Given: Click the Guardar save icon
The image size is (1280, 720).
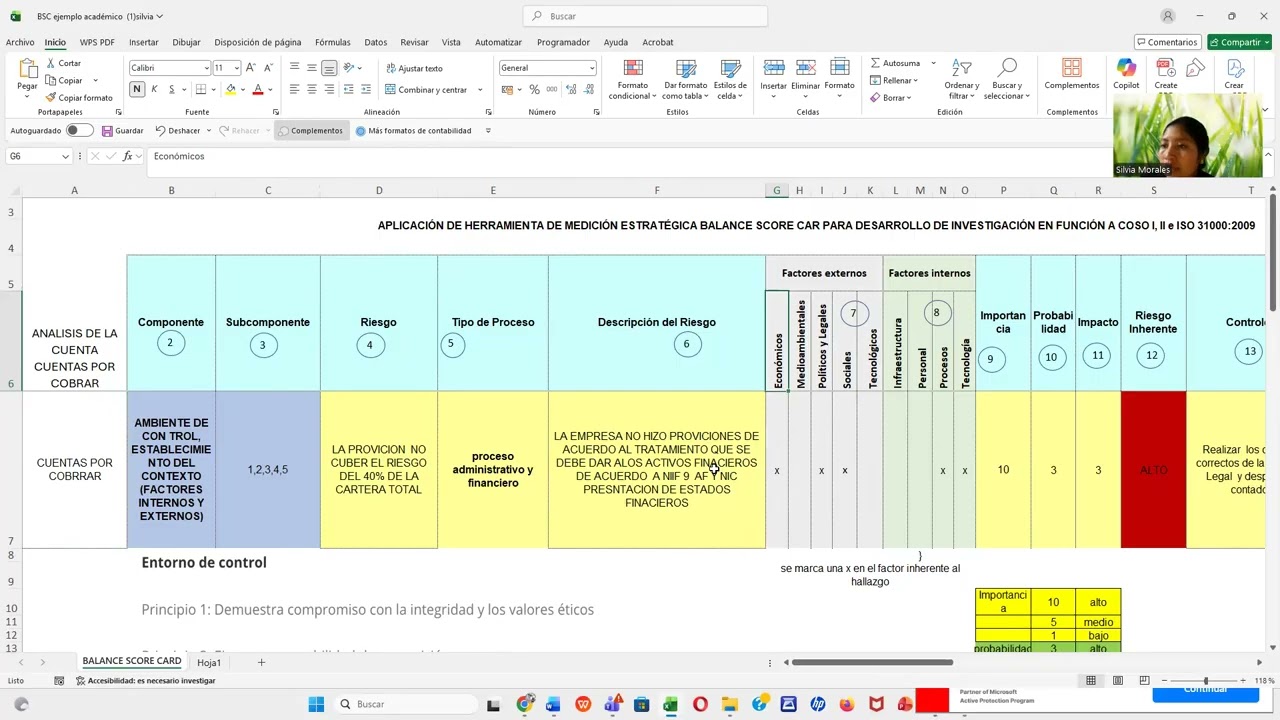Looking at the screenshot, I should (107, 130).
